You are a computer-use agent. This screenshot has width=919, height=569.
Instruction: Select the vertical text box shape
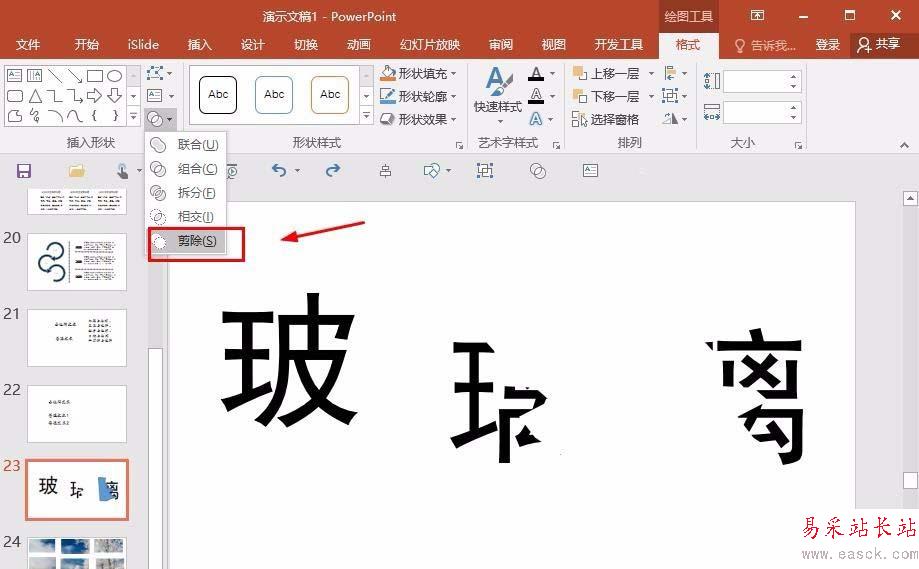tap(34, 75)
